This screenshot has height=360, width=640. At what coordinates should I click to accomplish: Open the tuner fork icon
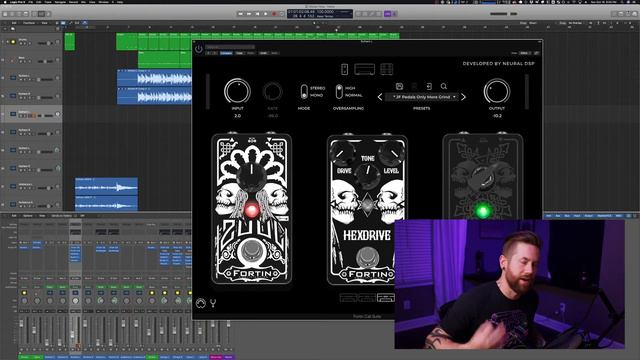pos(213,303)
